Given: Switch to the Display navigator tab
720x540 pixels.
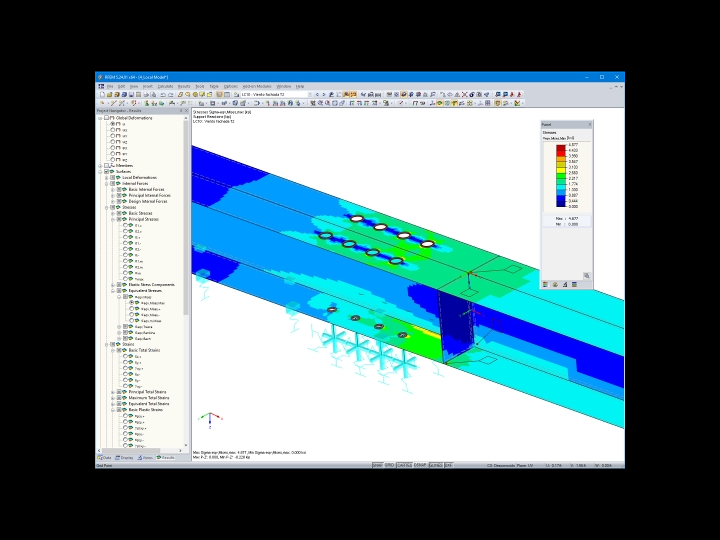Looking at the screenshot, I should (x=124, y=458).
